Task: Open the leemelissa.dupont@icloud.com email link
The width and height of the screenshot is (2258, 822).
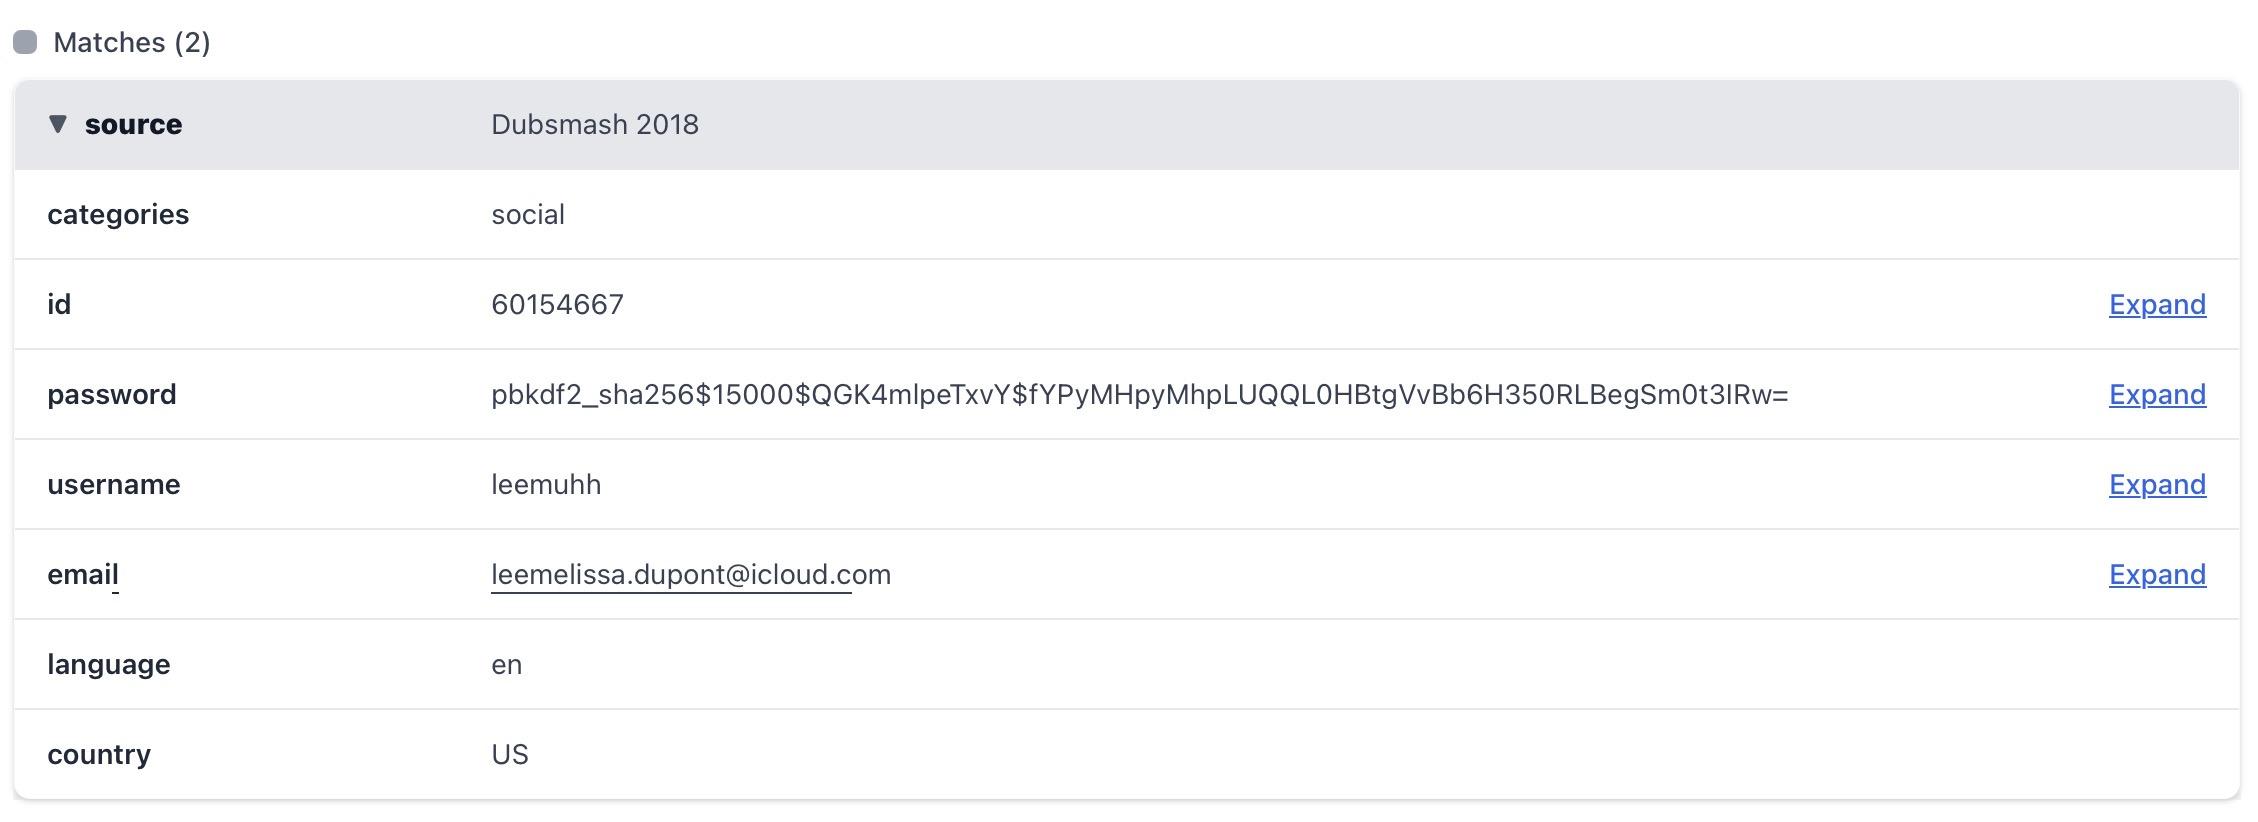Action: [x=690, y=574]
